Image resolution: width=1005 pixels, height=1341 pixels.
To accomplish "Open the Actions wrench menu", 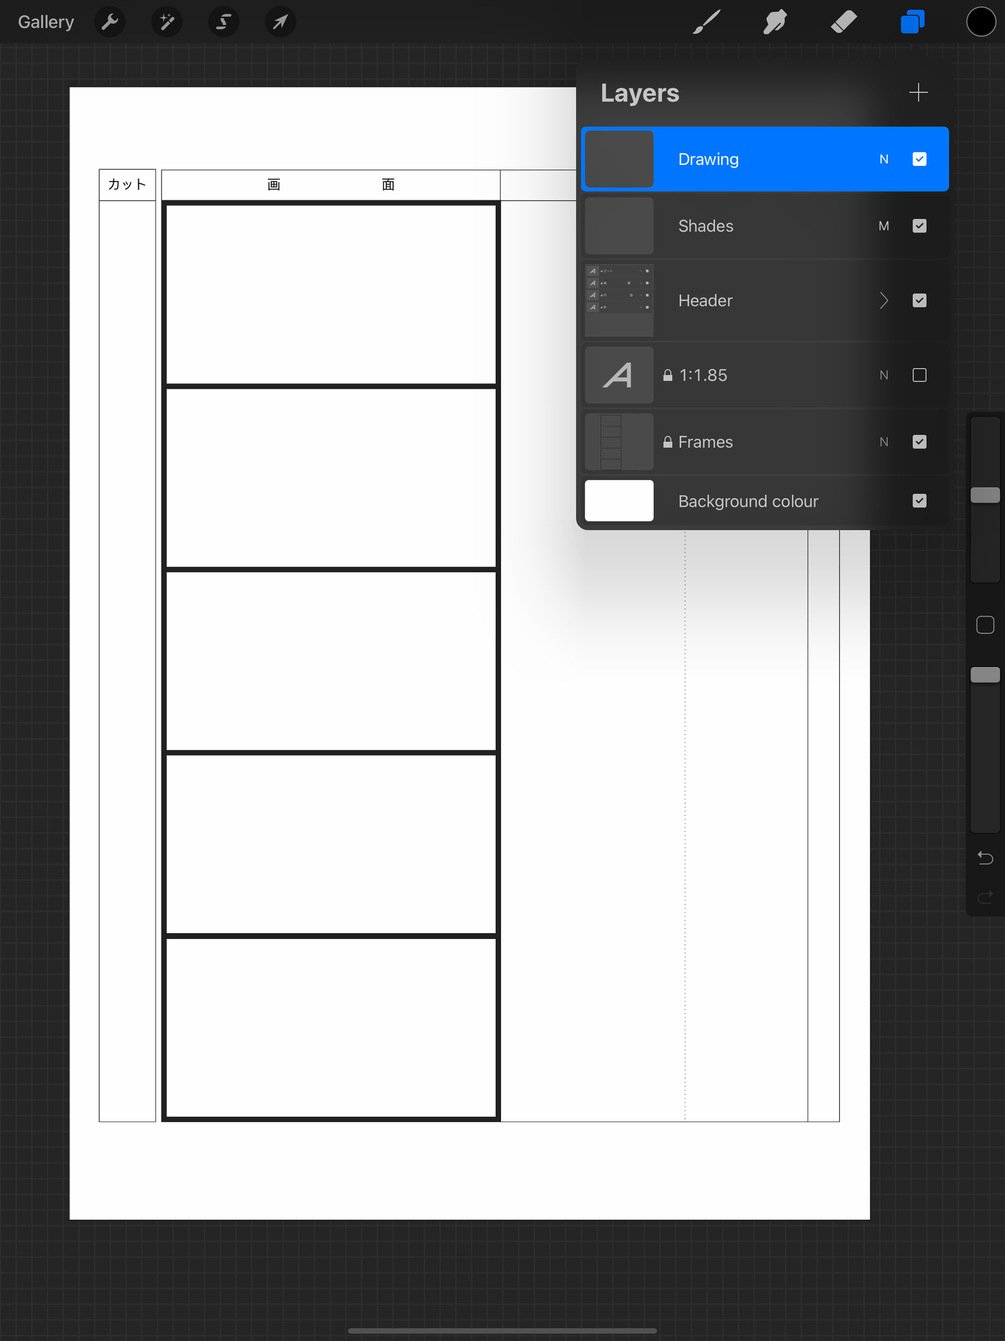I will (110, 22).
